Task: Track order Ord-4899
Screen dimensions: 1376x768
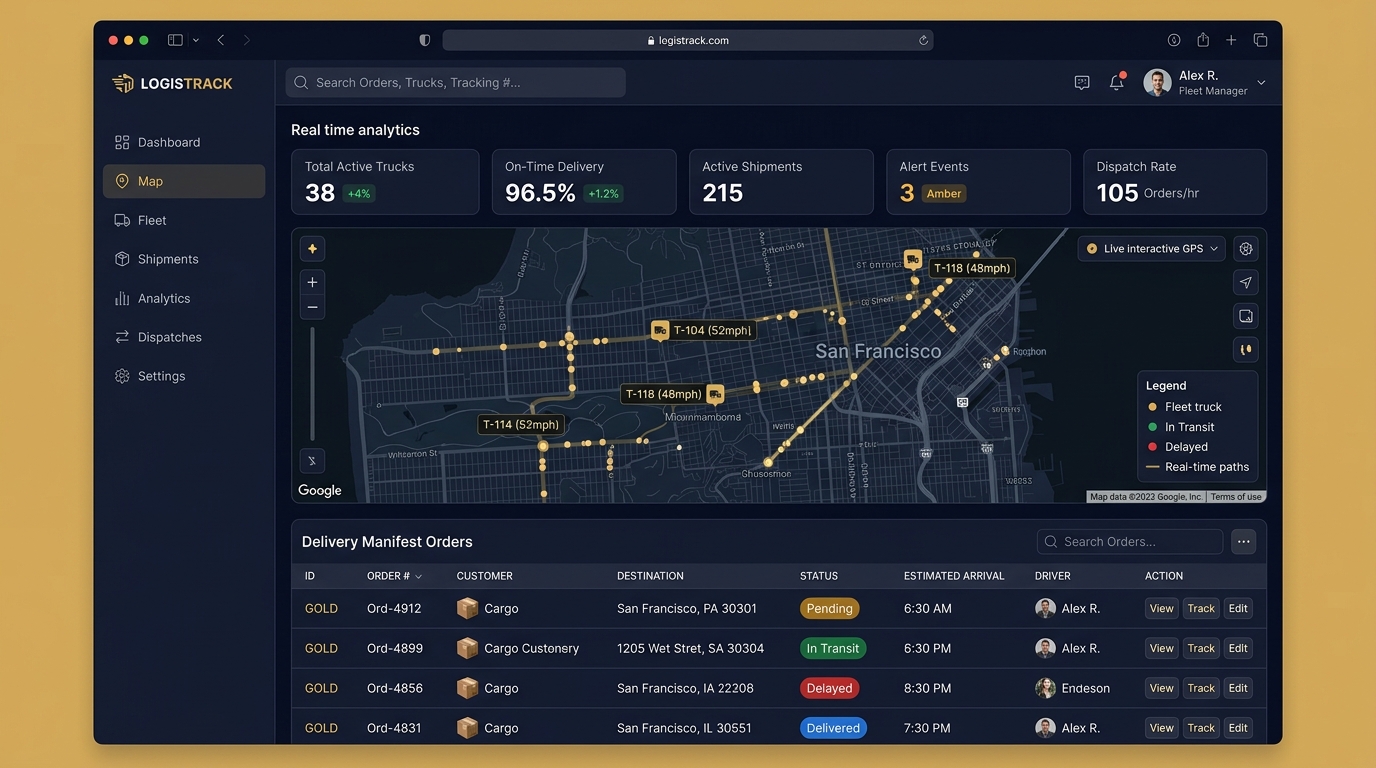Action: click(x=1201, y=648)
